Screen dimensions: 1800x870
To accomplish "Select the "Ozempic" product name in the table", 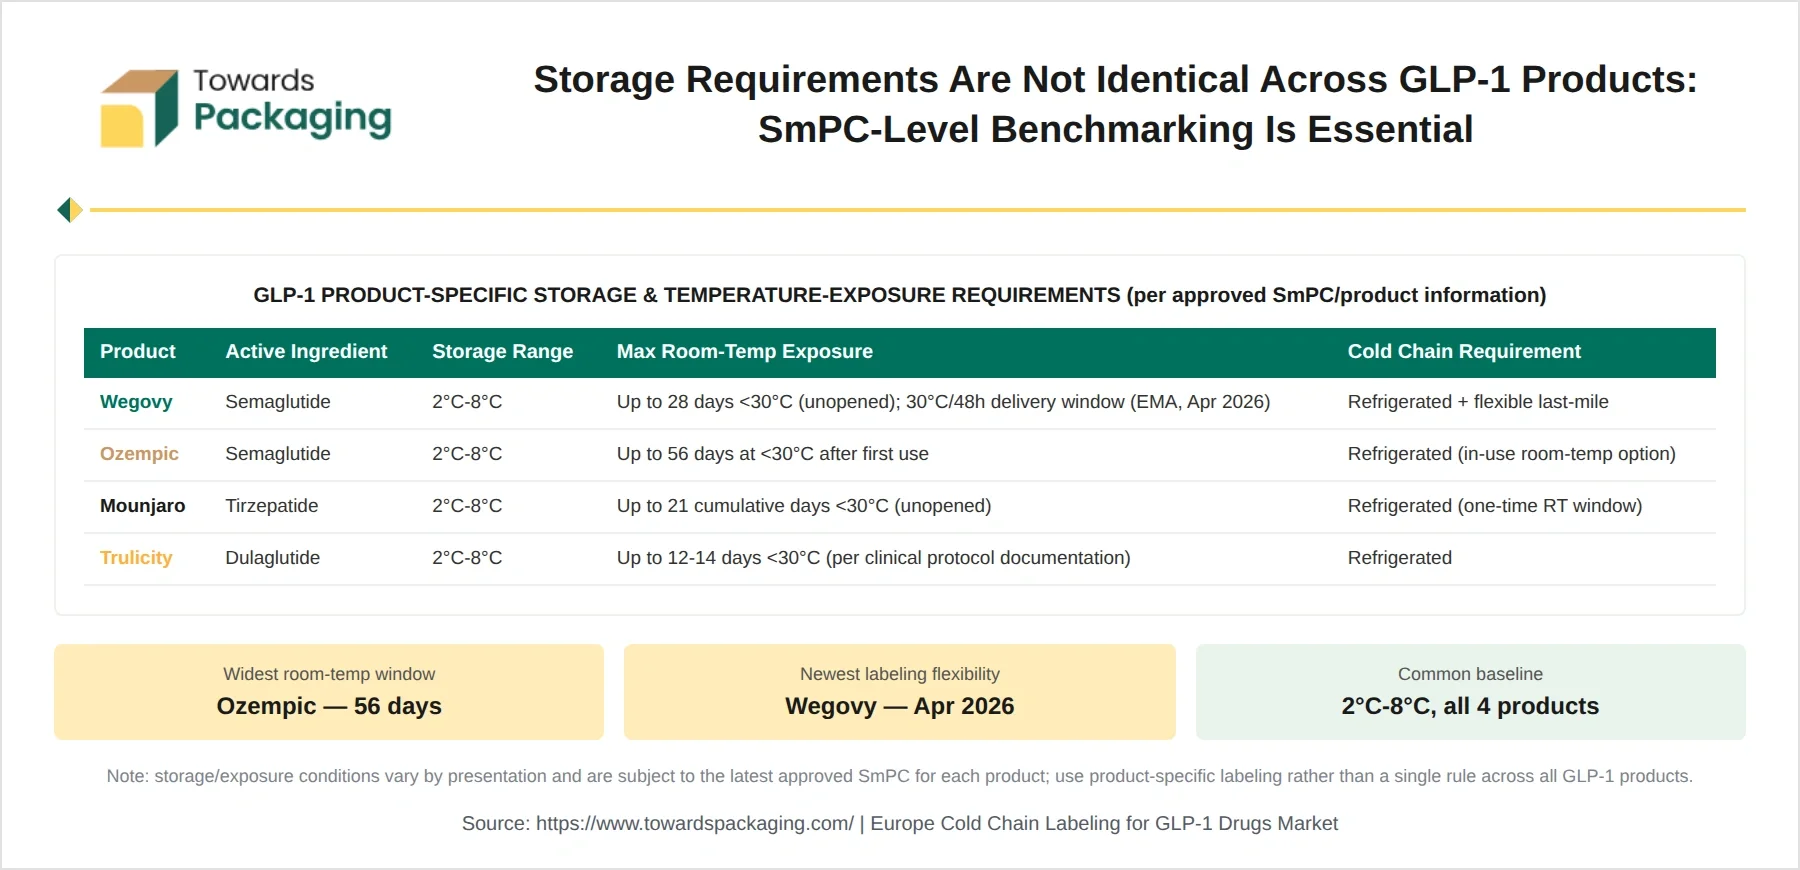I will click(139, 454).
